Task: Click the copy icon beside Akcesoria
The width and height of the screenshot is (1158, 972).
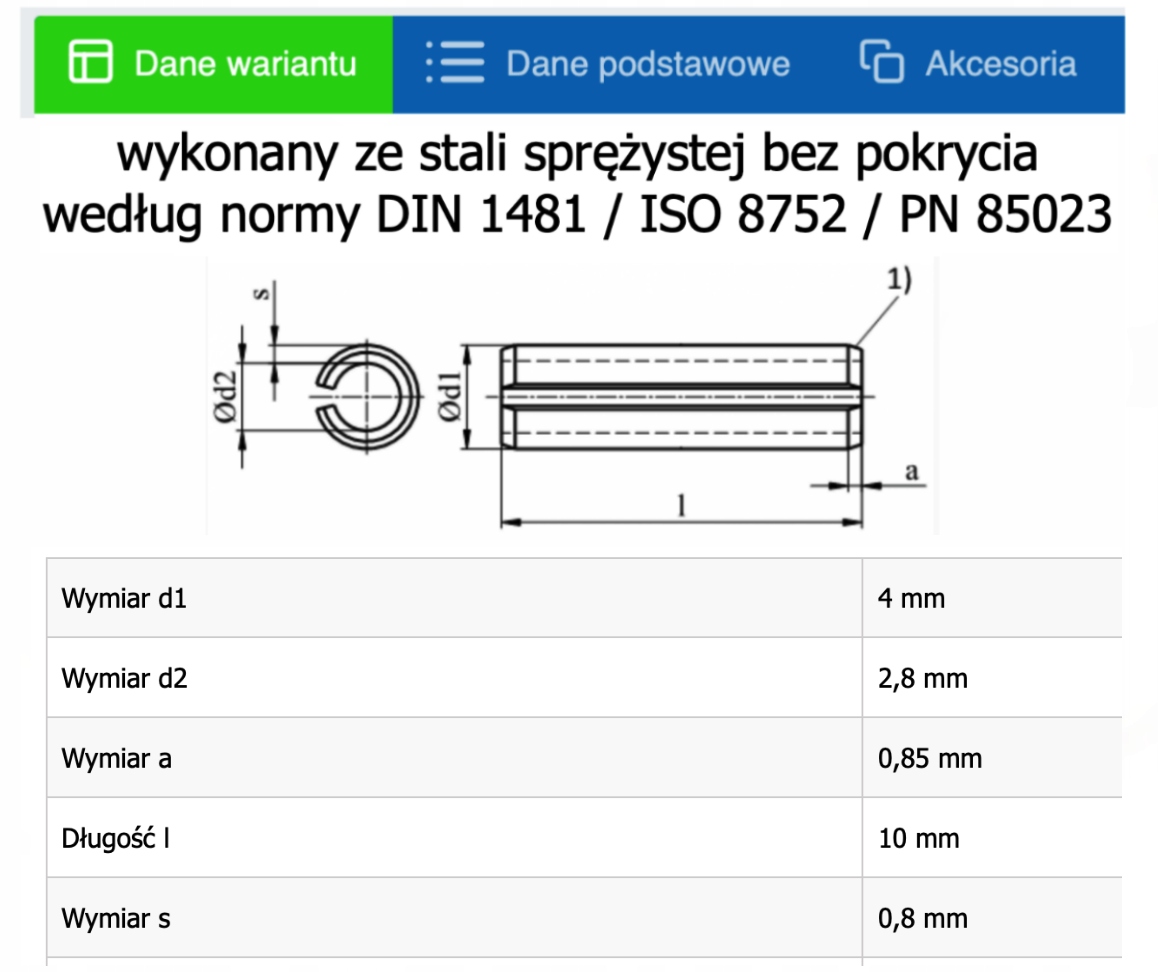Action: point(882,61)
